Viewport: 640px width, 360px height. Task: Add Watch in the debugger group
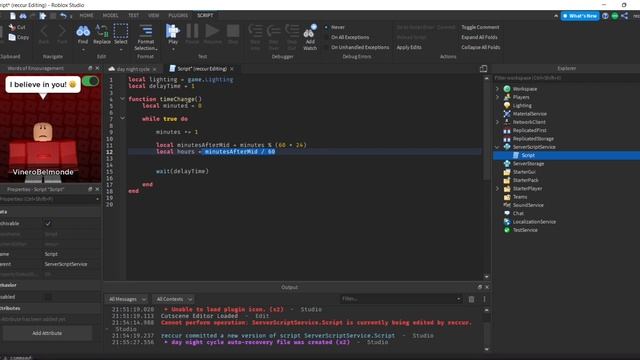point(310,37)
